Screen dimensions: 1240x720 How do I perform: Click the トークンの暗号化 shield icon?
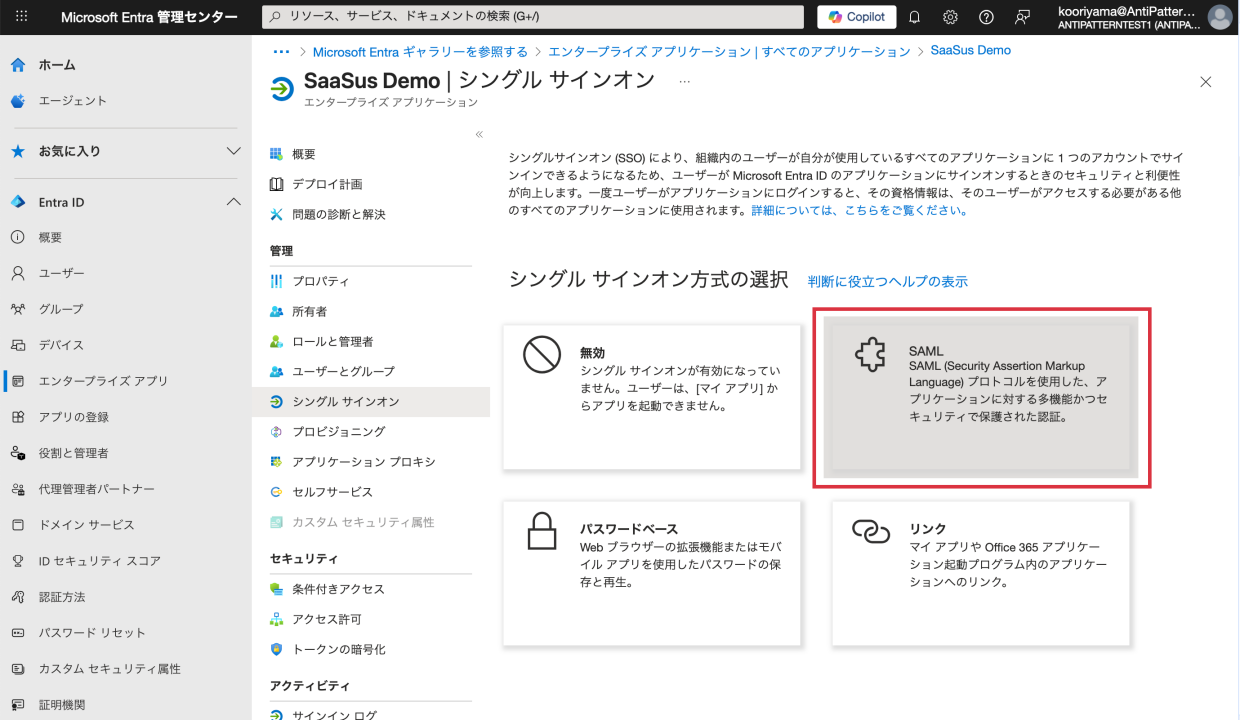click(277, 649)
